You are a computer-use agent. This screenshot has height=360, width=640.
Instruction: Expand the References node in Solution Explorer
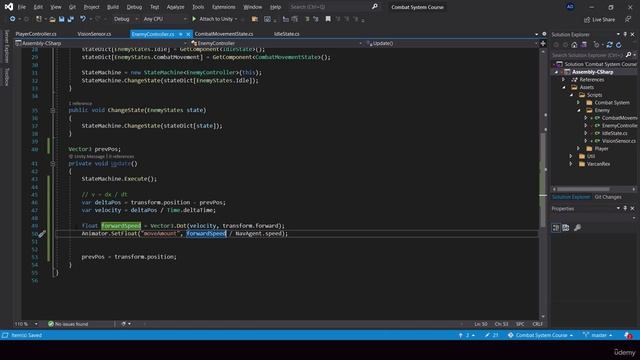tap(564, 80)
